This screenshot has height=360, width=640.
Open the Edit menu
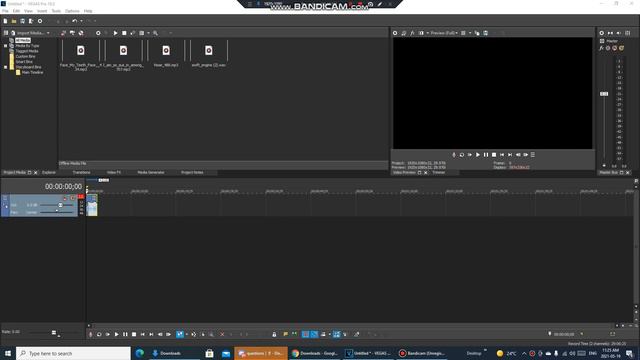[16, 11]
